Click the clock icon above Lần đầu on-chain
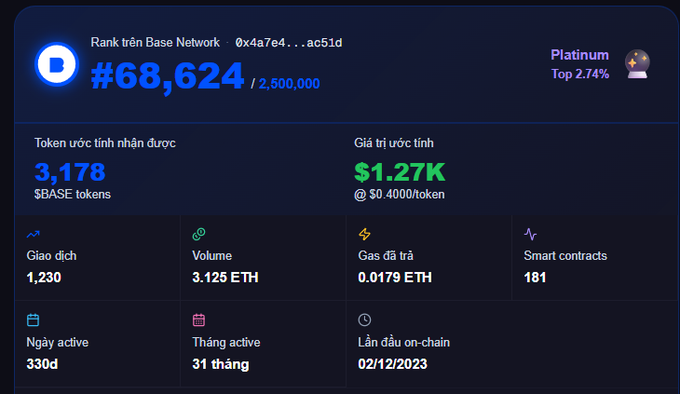 pyautogui.click(x=364, y=320)
